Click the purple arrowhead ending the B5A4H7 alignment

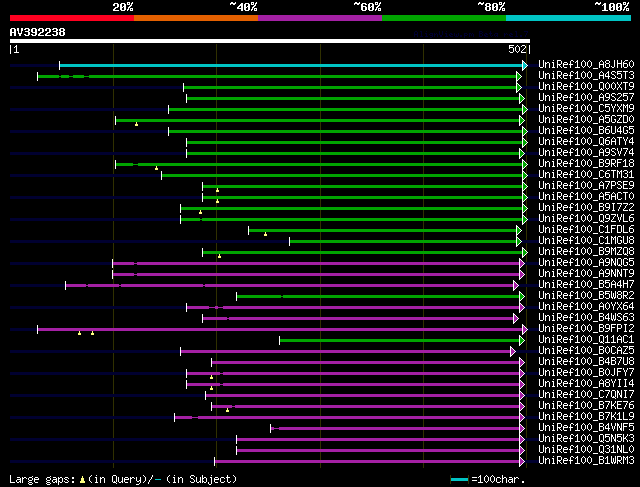[516, 285]
